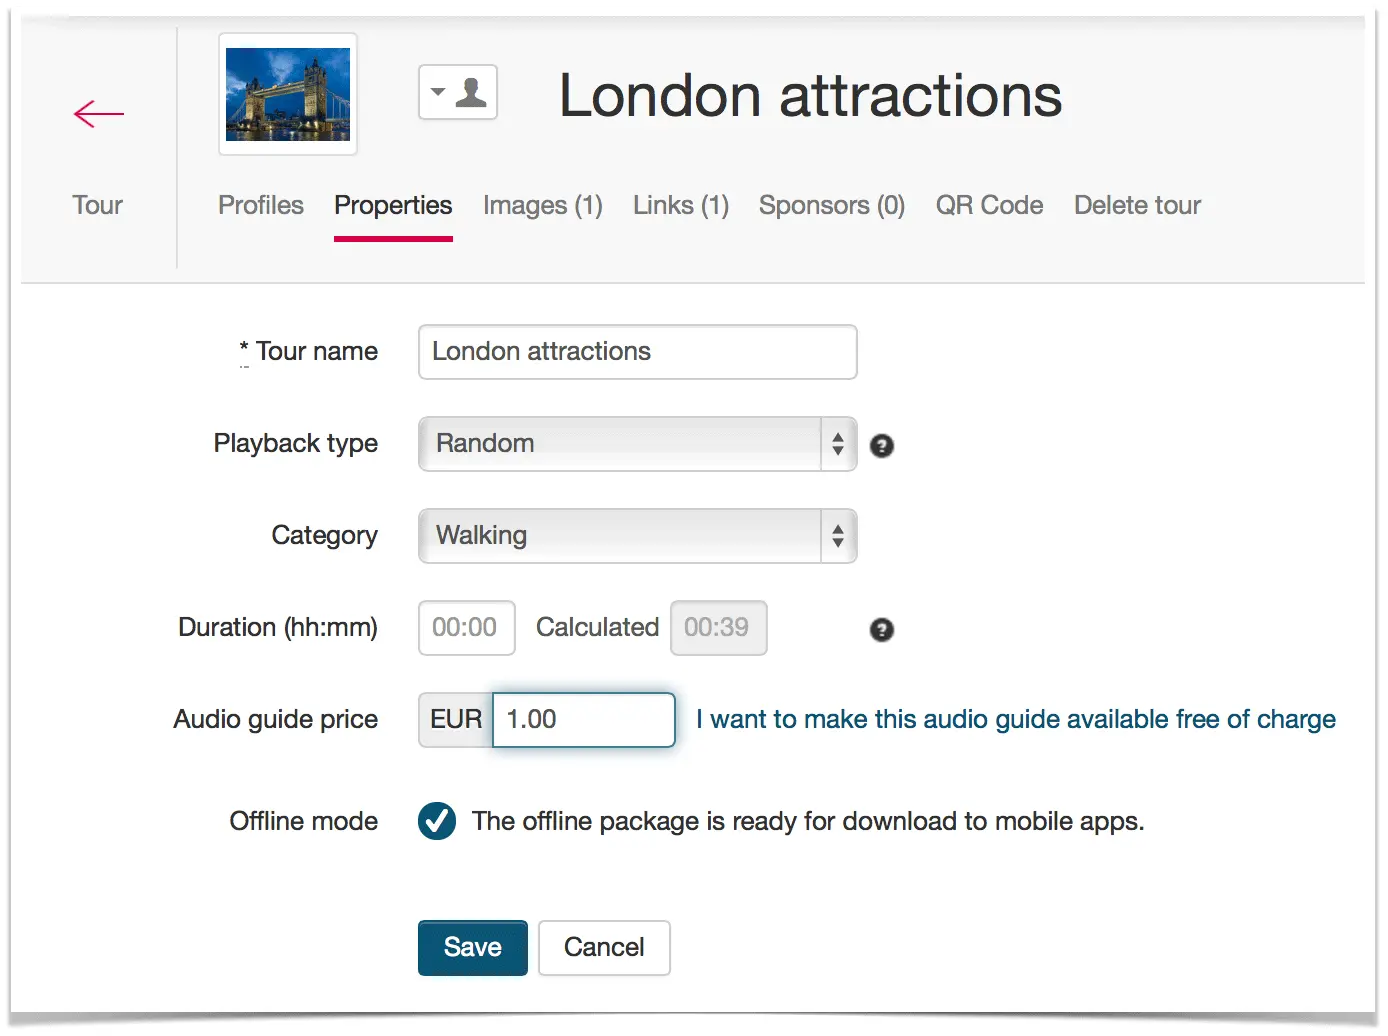Toggle the Offline mode checkmark

click(437, 821)
